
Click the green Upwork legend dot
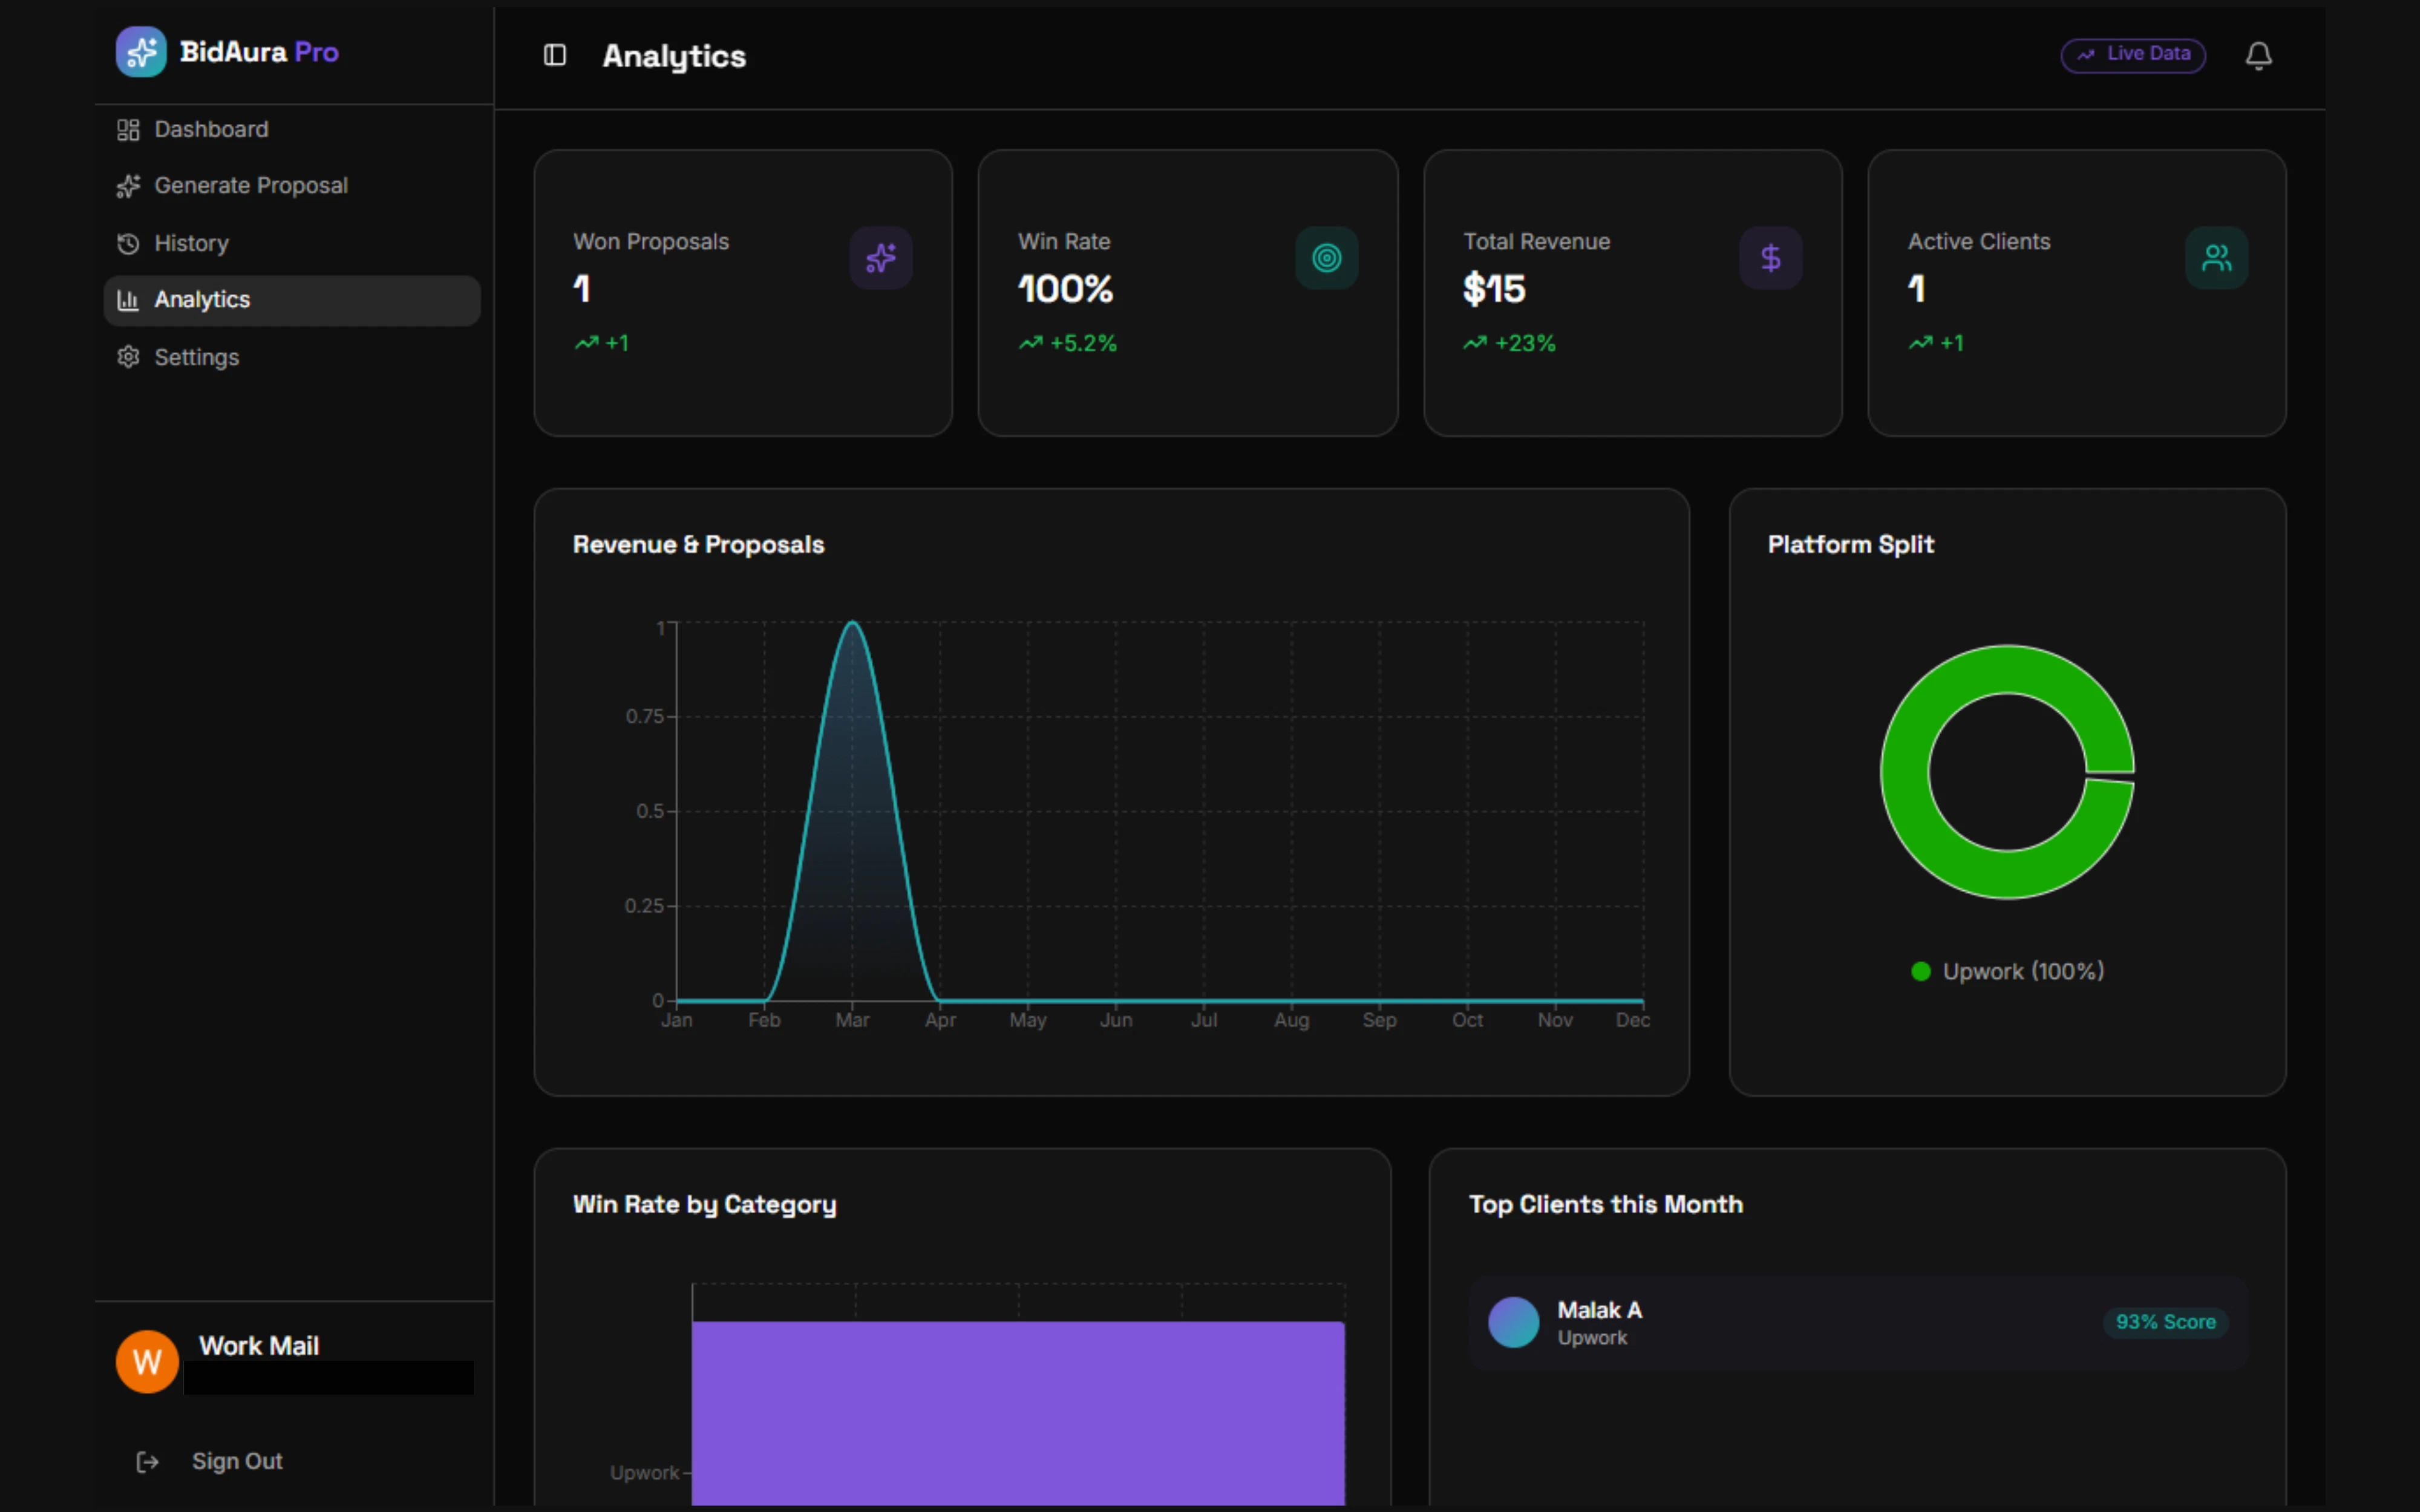1920,971
